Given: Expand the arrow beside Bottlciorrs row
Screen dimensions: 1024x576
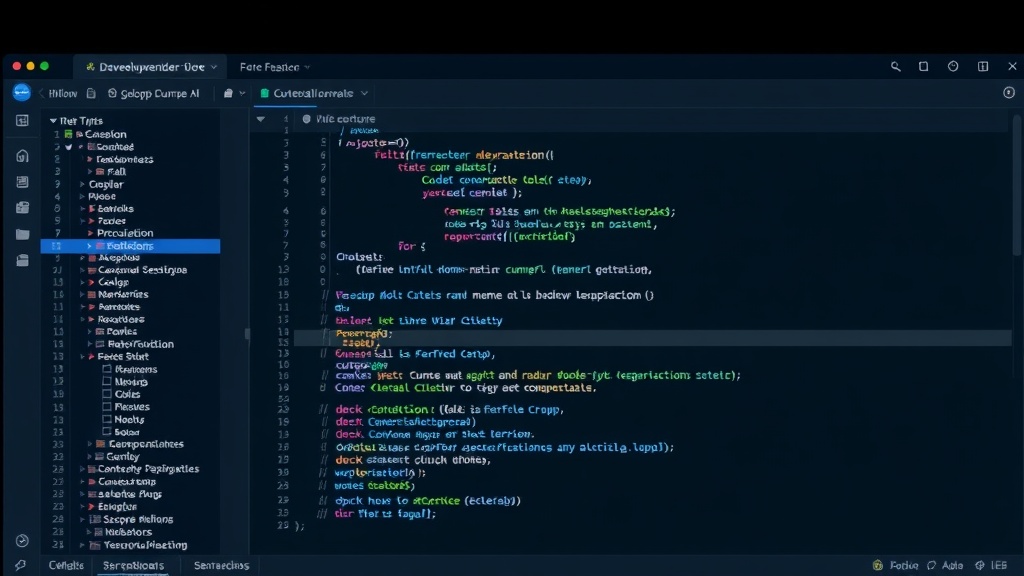Looking at the screenshot, I should [89, 246].
